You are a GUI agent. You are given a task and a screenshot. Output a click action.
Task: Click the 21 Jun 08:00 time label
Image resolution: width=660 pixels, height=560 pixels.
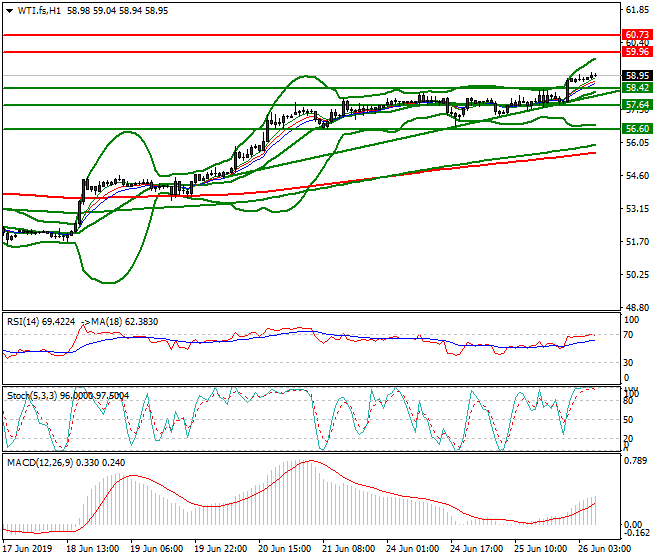pyautogui.click(x=349, y=549)
